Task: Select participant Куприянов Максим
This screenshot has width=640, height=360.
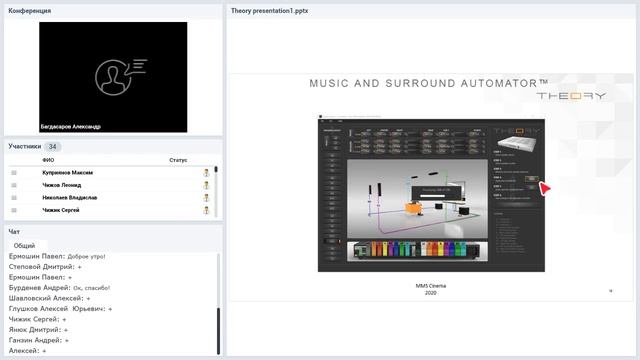Action: [x=67, y=173]
